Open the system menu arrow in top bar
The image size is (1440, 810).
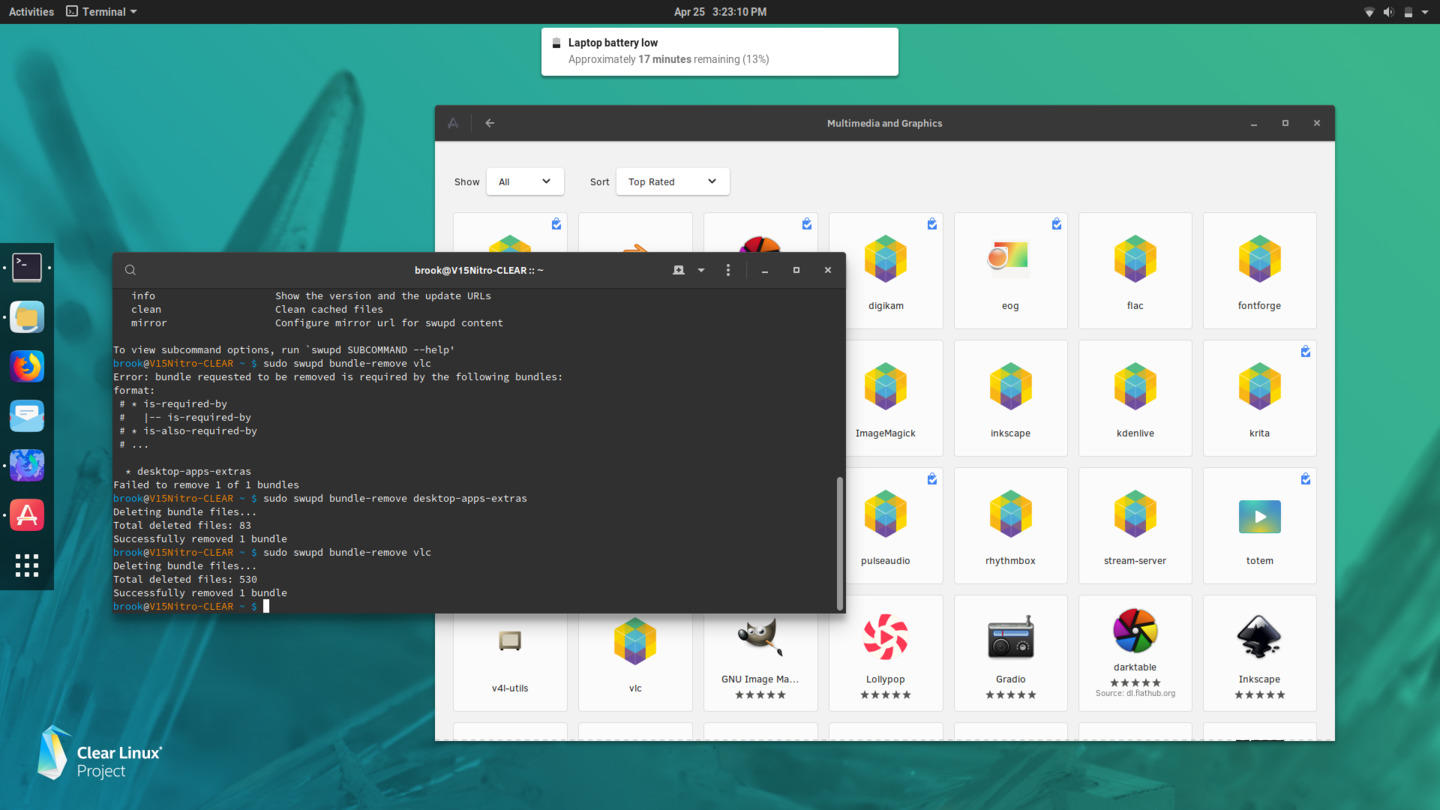(1425, 12)
